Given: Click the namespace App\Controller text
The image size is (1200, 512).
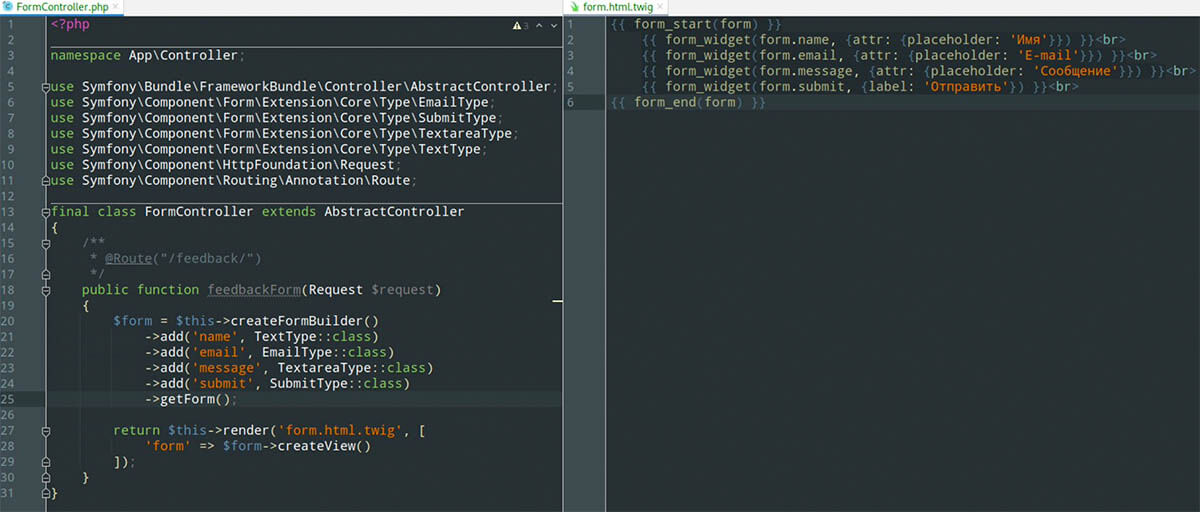Looking at the screenshot, I should 146,56.
